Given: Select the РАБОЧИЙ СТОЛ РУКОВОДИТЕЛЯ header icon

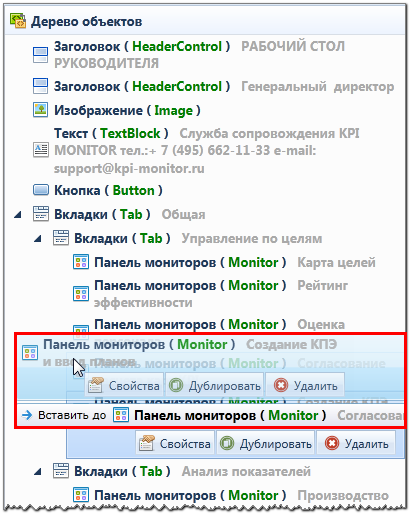Looking at the screenshot, I should (x=41, y=55).
